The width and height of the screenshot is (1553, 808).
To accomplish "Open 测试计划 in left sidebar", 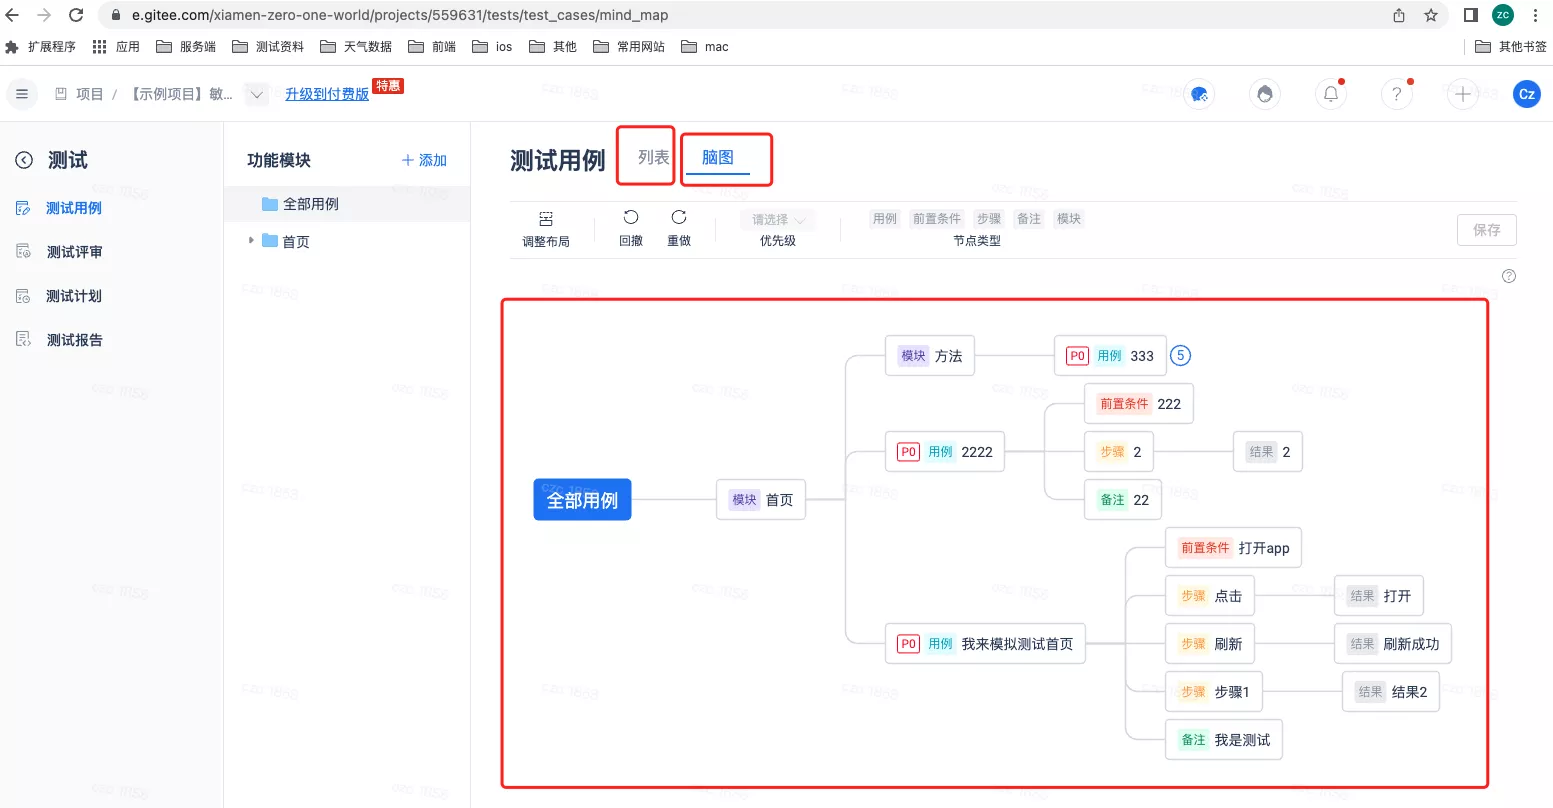I will [74, 296].
